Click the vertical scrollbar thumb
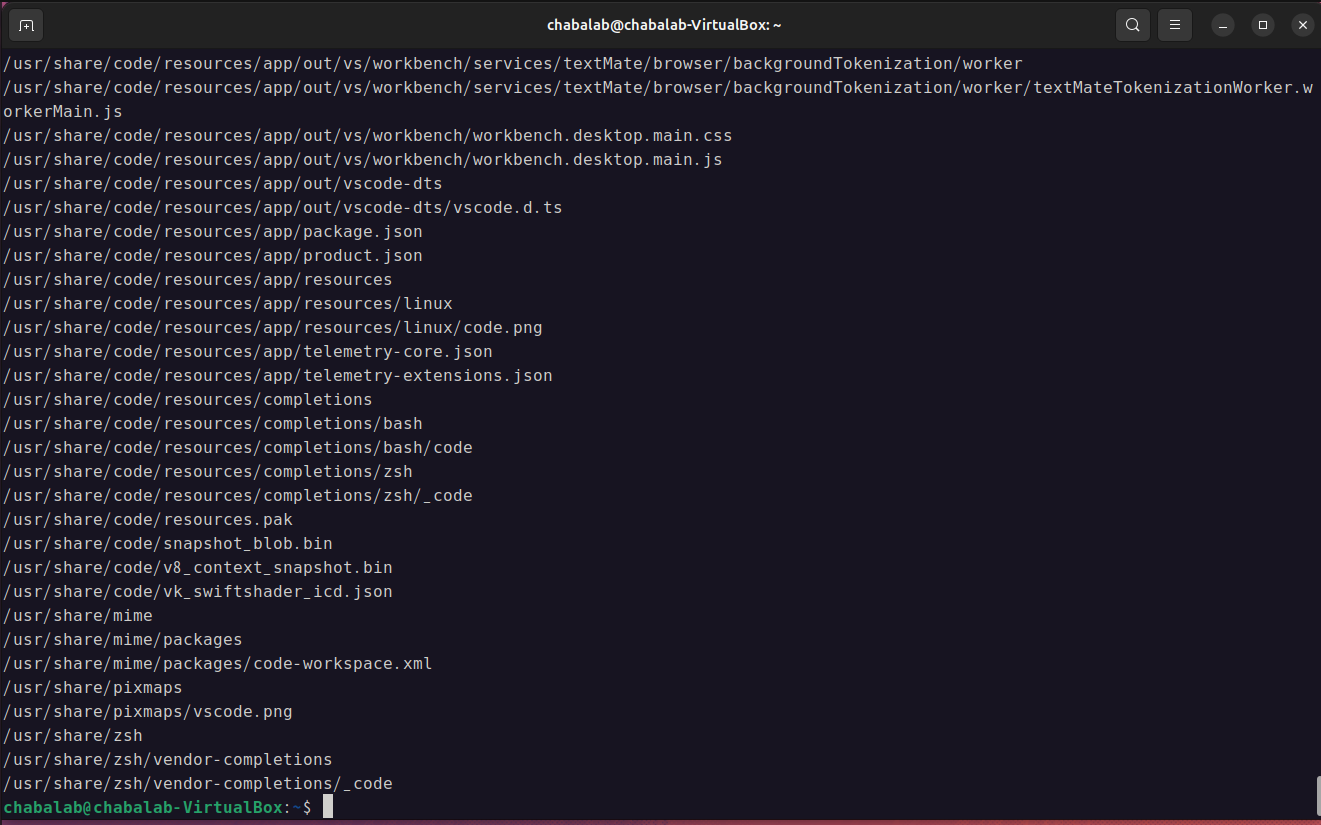The image size is (1321, 825). (1316, 796)
